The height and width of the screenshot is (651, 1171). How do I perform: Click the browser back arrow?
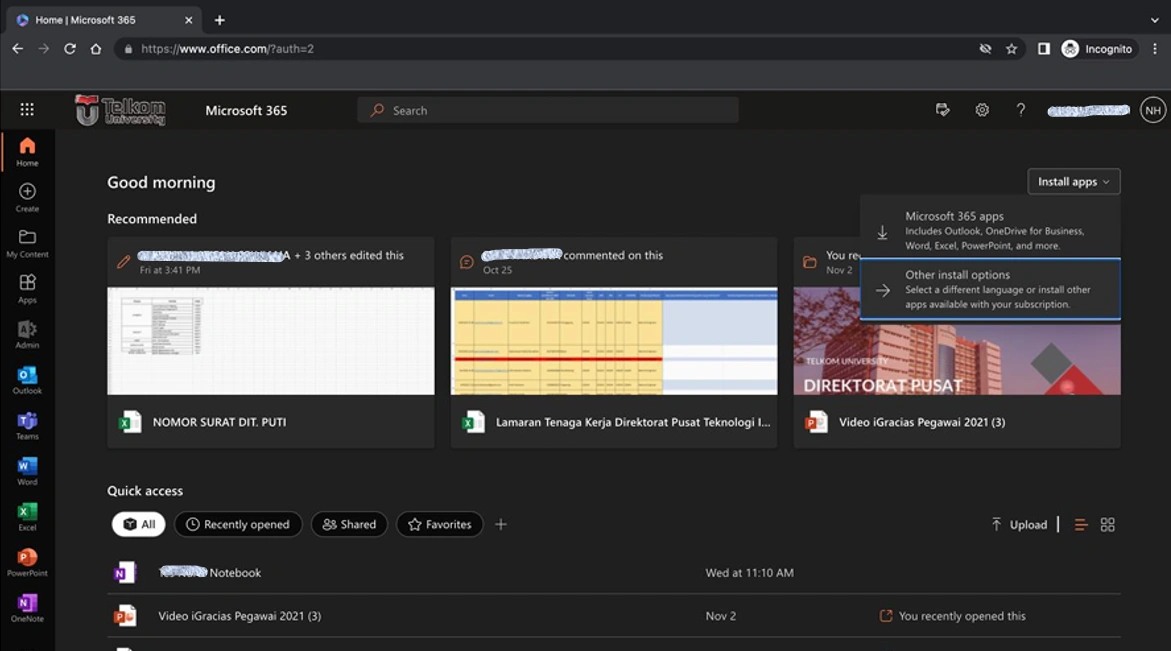18,49
